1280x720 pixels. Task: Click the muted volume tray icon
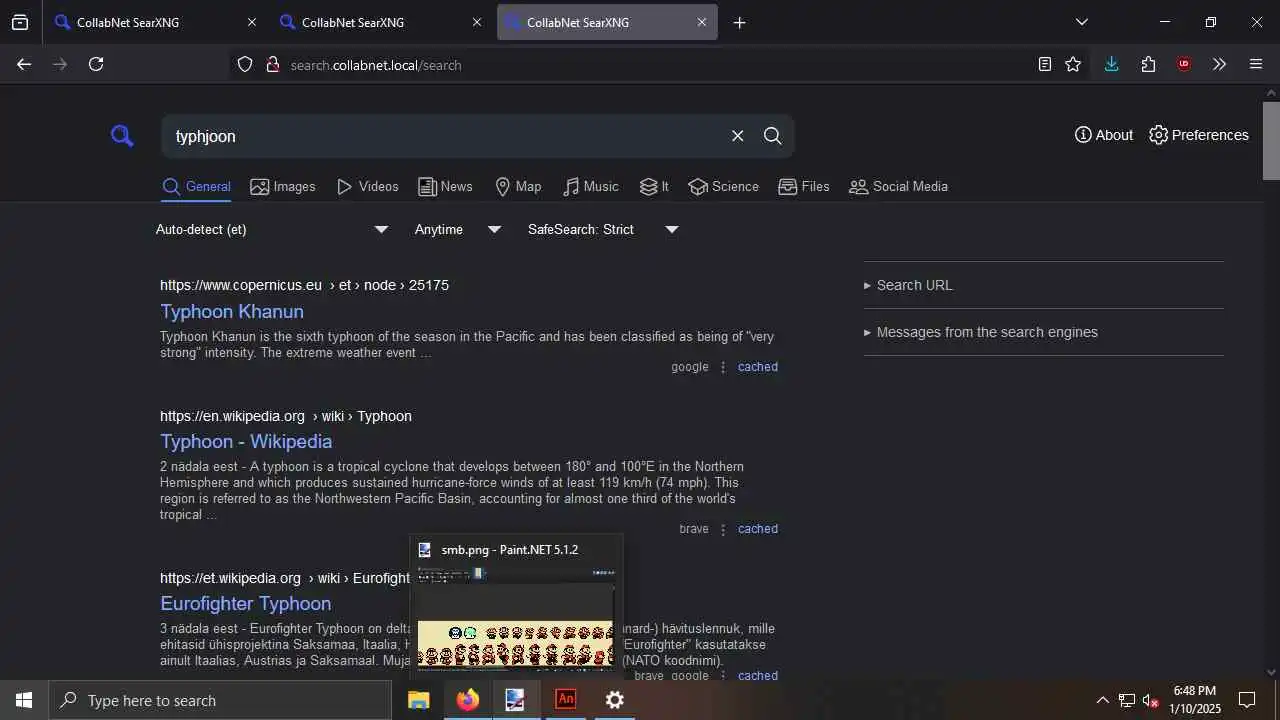[x=1151, y=700]
